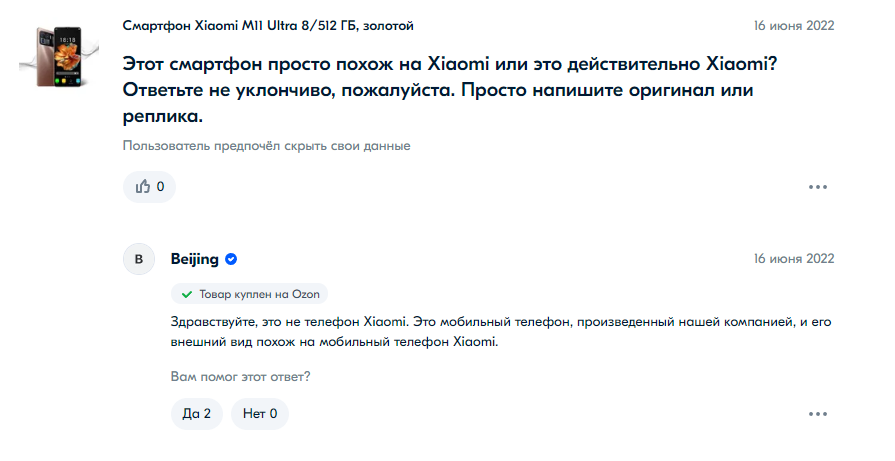Click the question's date '16 июня 2022'
The width and height of the screenshot is (895, 461).
click(x=793, y=24)
